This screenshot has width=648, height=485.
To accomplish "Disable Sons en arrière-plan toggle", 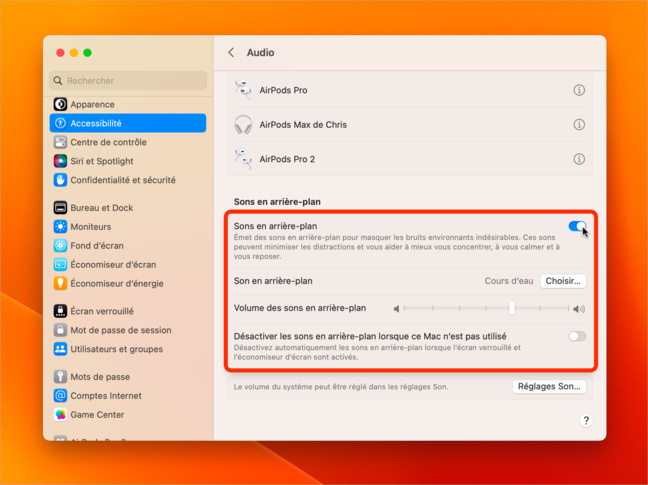I will (577, 226).
